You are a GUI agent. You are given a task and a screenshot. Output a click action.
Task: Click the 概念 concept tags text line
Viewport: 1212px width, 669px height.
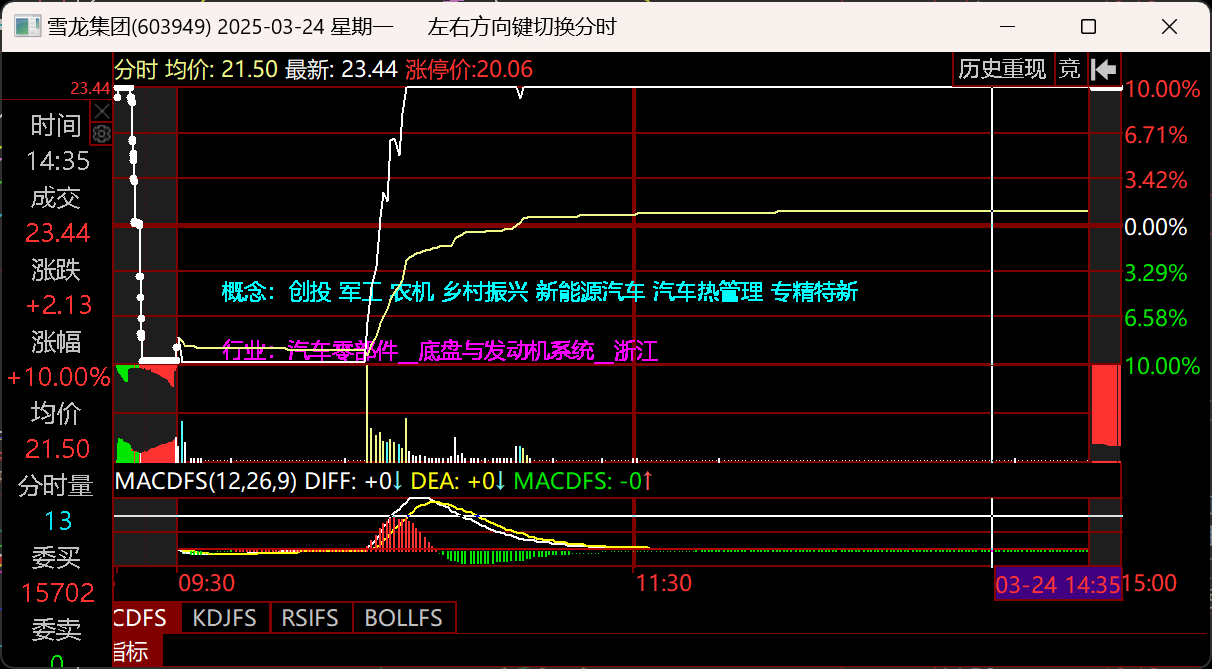(539, 292)
